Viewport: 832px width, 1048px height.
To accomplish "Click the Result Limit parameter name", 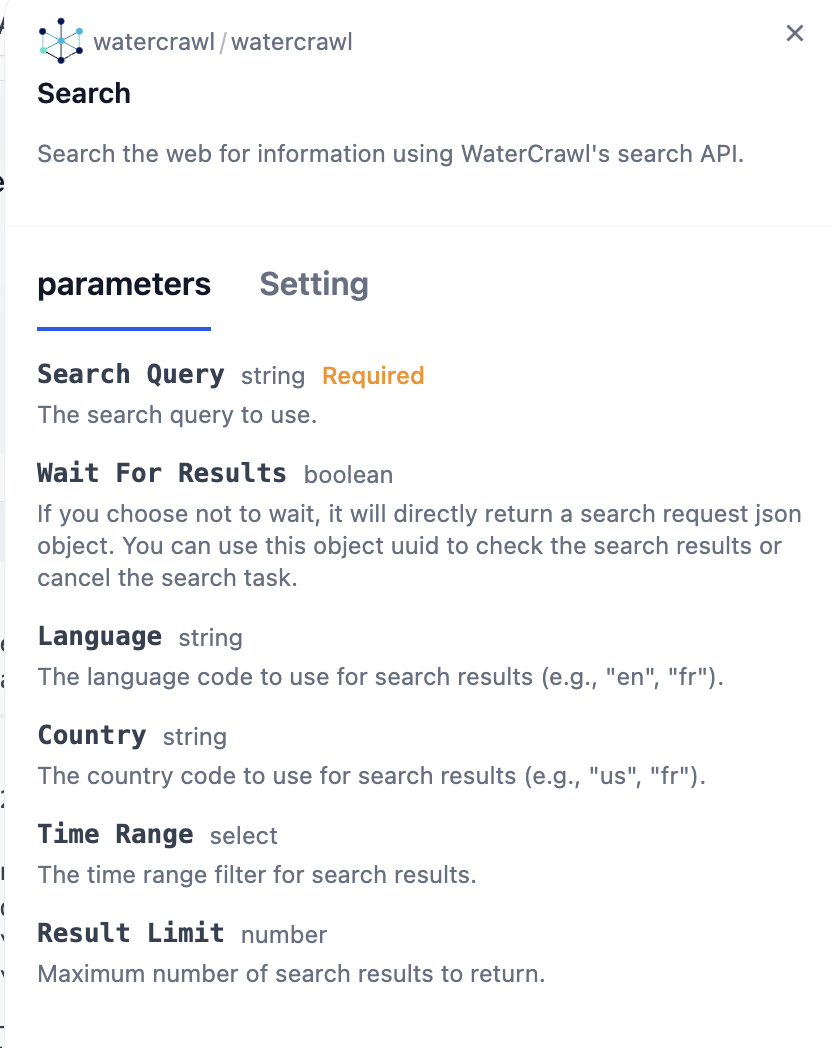I will click(x=131, y=933).
